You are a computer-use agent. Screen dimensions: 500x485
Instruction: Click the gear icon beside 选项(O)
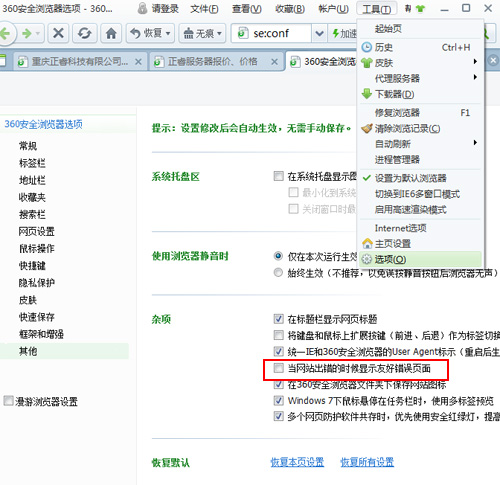pyautogui.click(x=367, y=259)
